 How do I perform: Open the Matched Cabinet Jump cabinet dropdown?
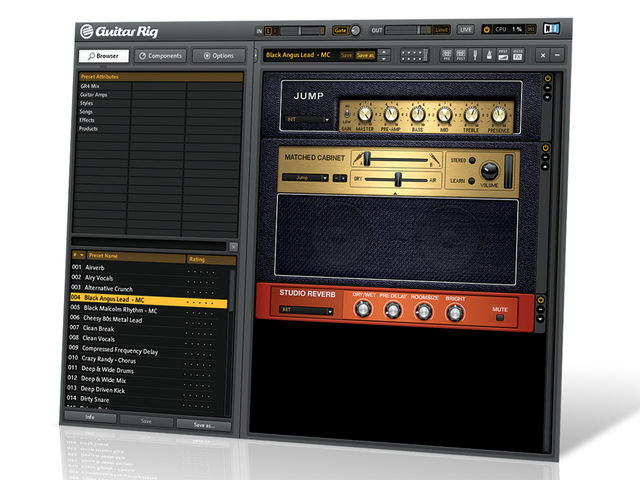pyautogui.click(x=305, y=178)
